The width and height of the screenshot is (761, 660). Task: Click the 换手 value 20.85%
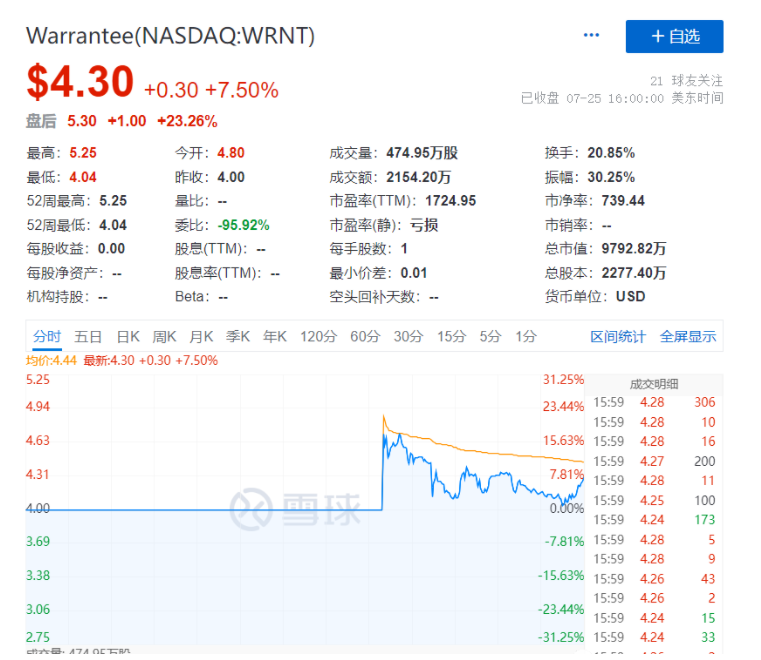tap(611, 153)
